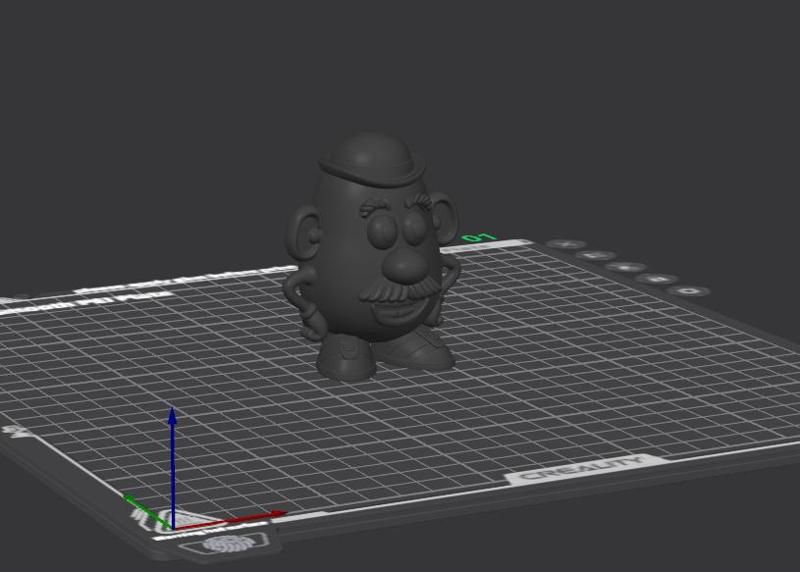This screenshot has height=572, width=800.
Task: Click the green plate number 01
Action: click(x=479, y=237)
